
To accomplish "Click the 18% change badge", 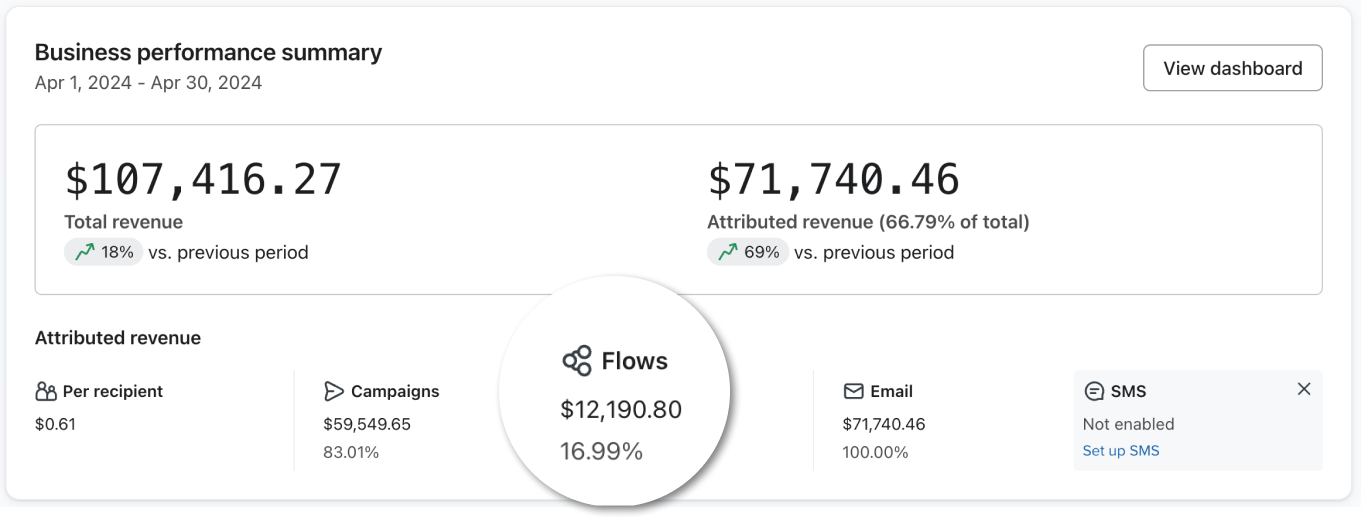I will 104,252.
